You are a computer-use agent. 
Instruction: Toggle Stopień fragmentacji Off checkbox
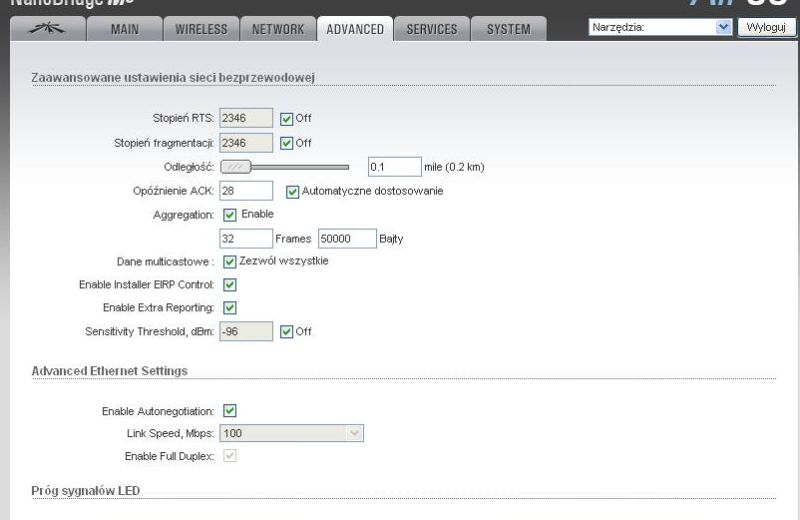287,143
